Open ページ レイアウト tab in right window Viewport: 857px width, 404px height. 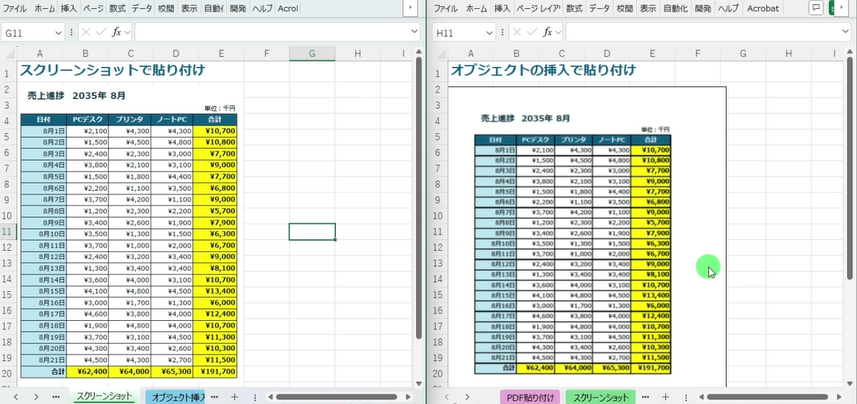(538, 8)
